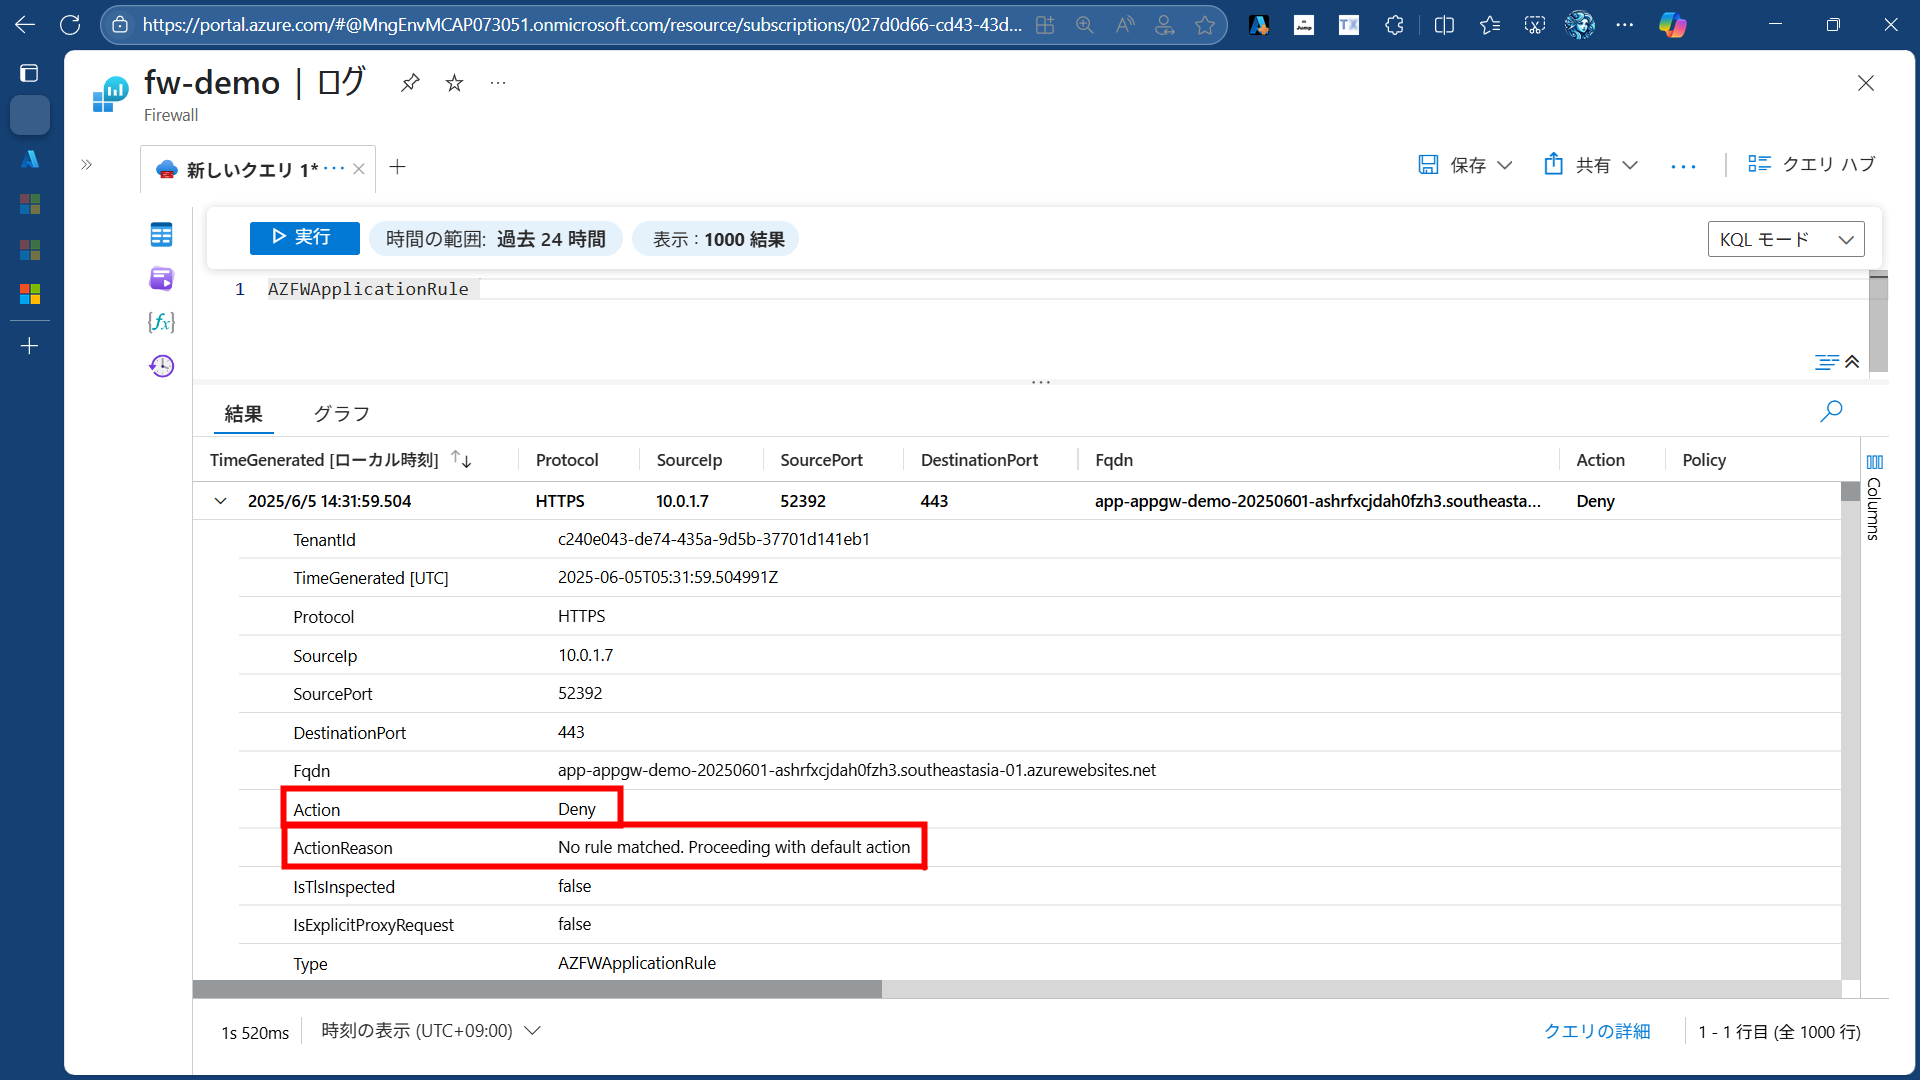Image resolution: width=1920 pixels, height=1080 pixels.
Task: Open tab actions menu in the browser sidebar
Action: 29,73
